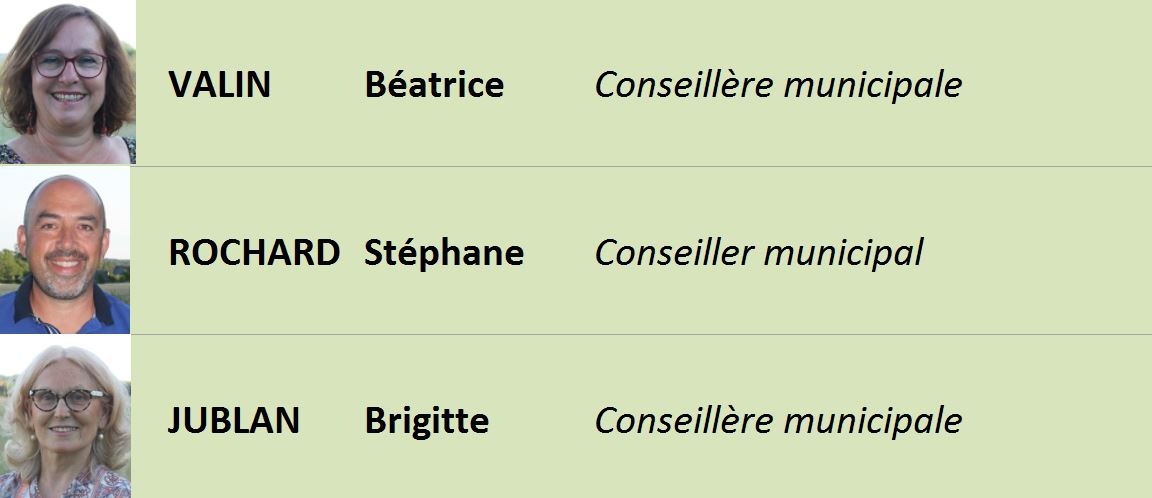Select the word Conseiller in the ROCHARD row
The width and height of the screenshot is (1152, 498).
[674, 253]
